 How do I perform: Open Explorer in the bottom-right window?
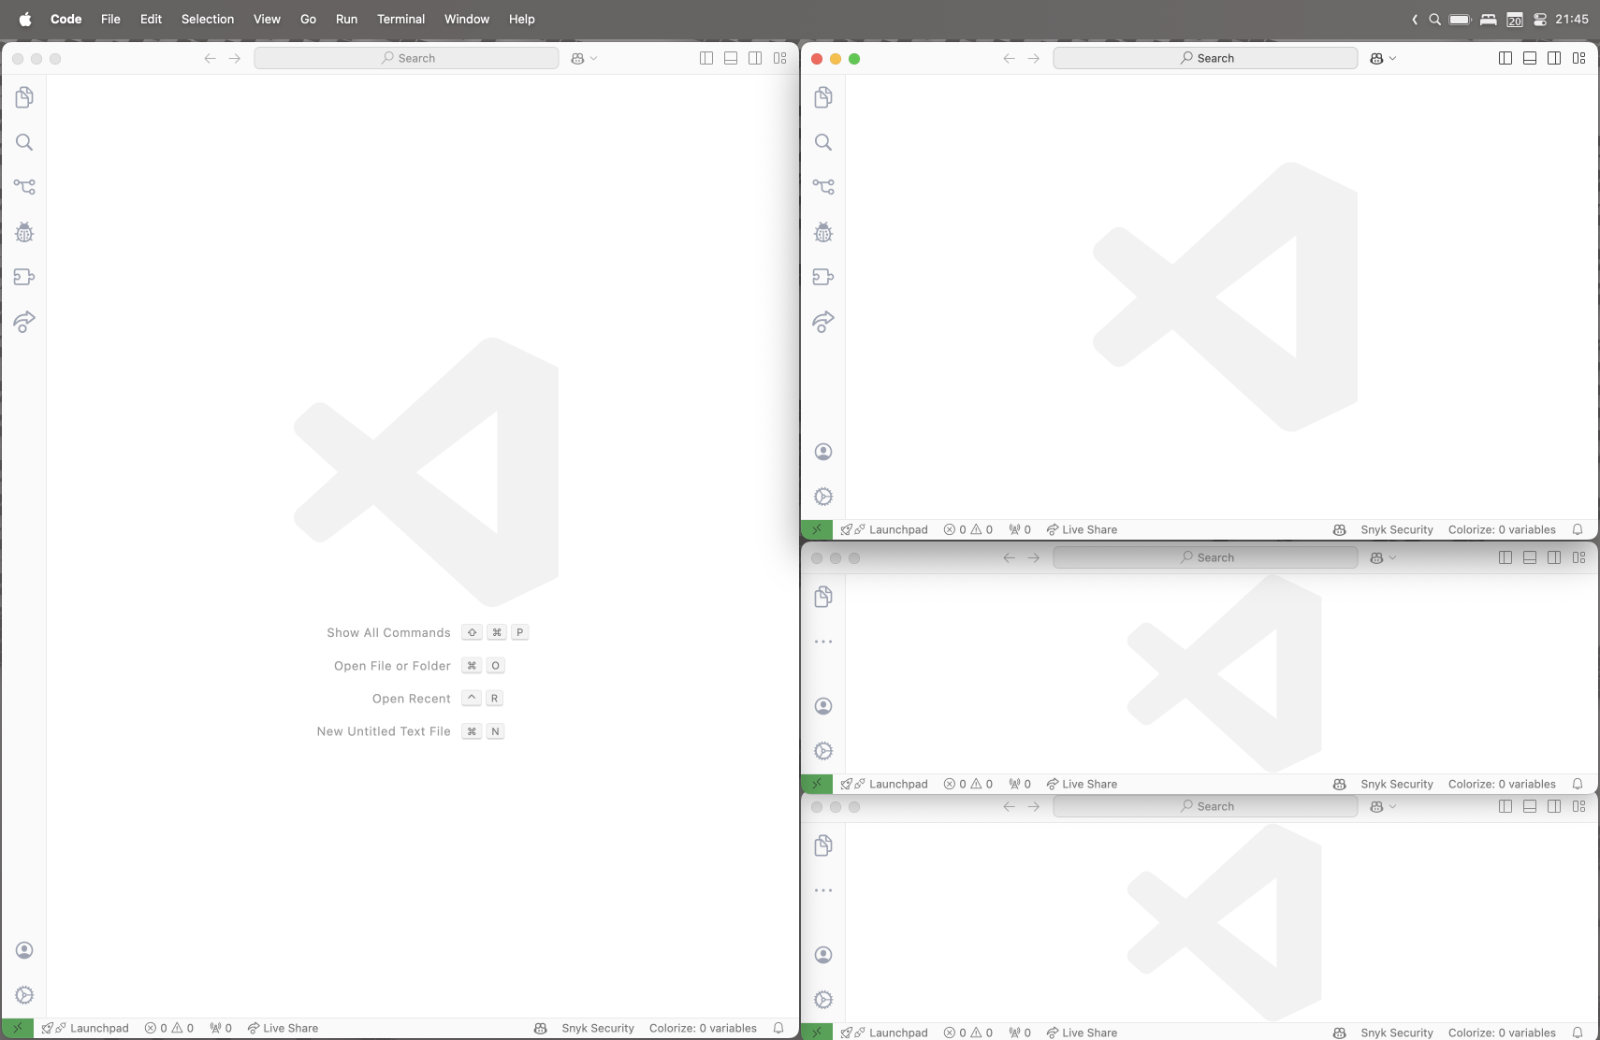[823, 846]
